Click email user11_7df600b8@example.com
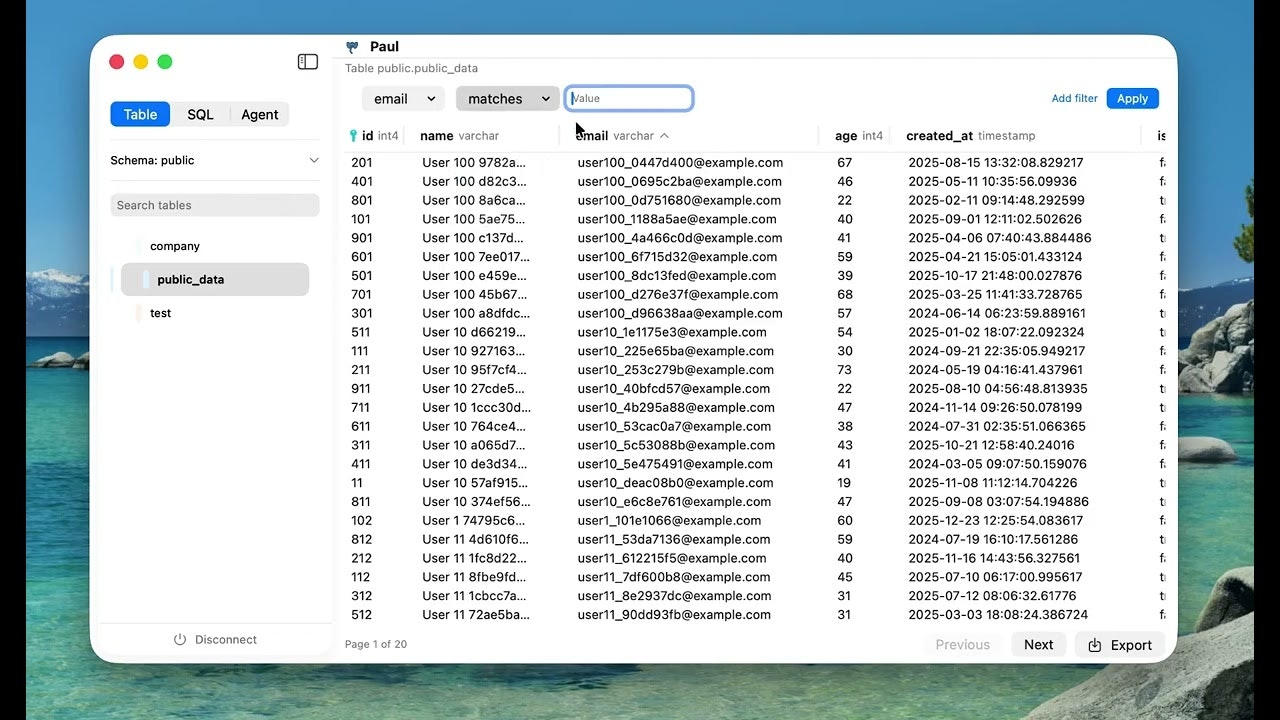The image size is (1280, 720). click(674, 578)
